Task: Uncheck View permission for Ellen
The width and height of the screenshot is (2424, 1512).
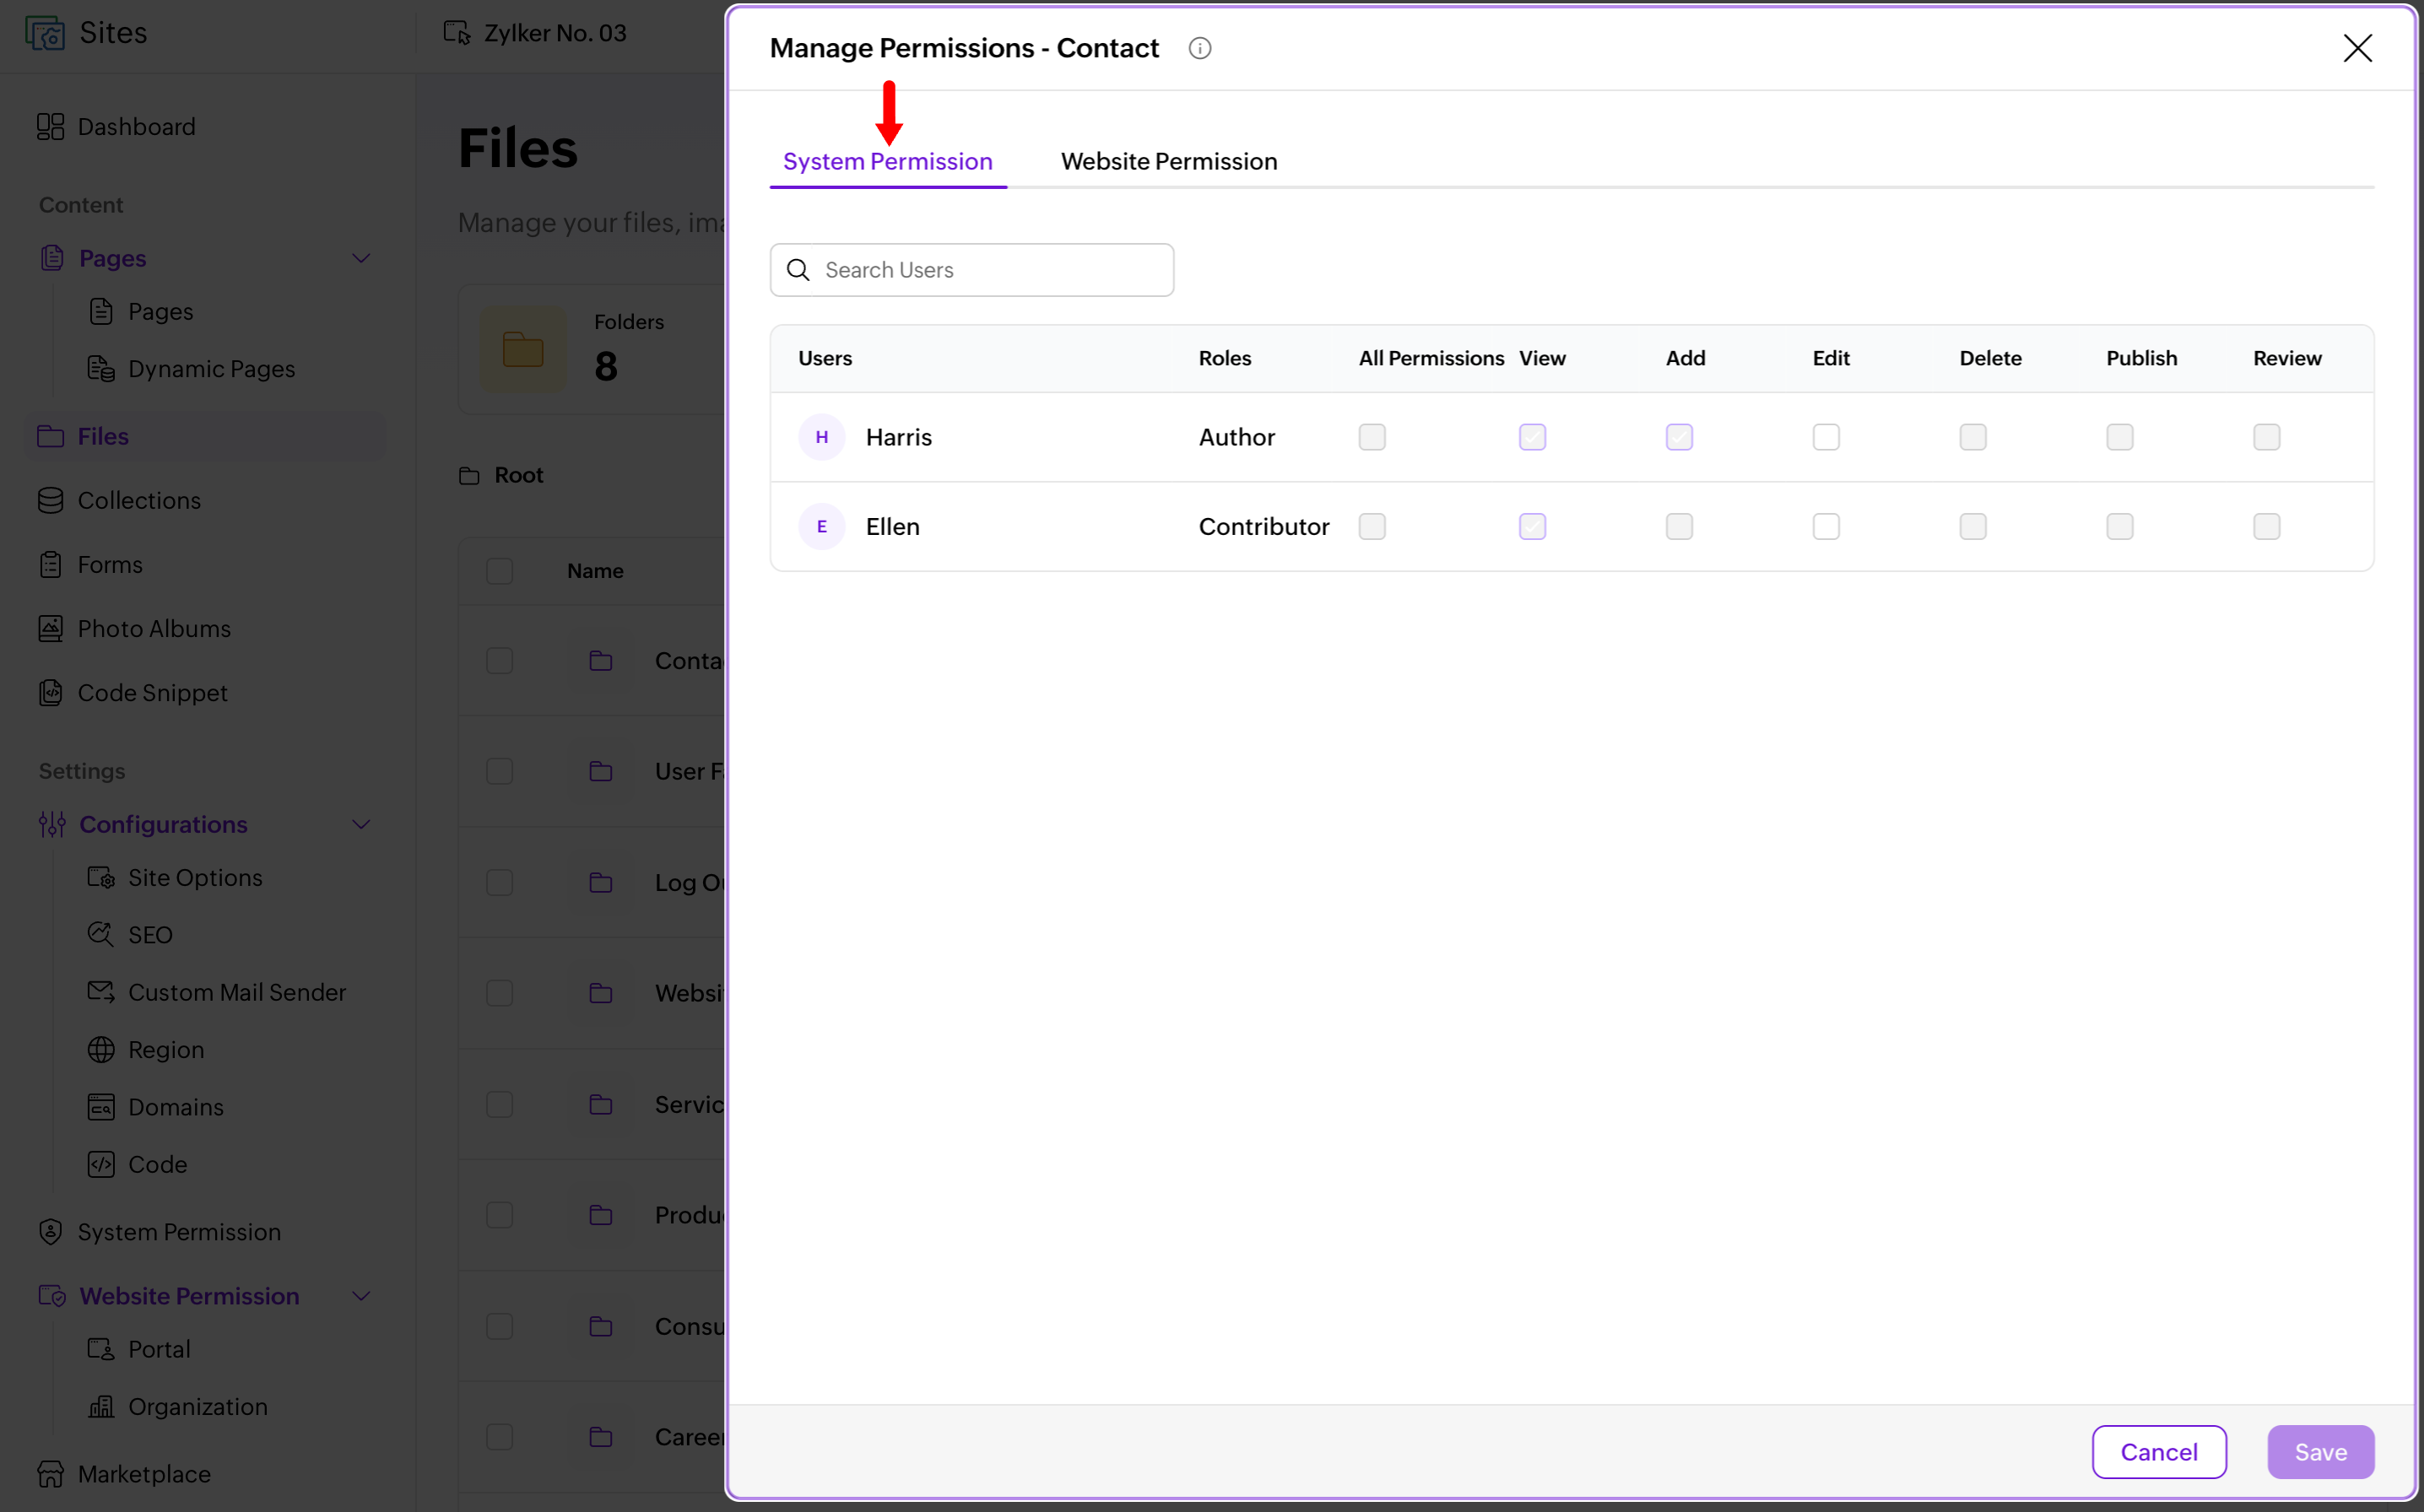Action: click(x=1532, y=527)
